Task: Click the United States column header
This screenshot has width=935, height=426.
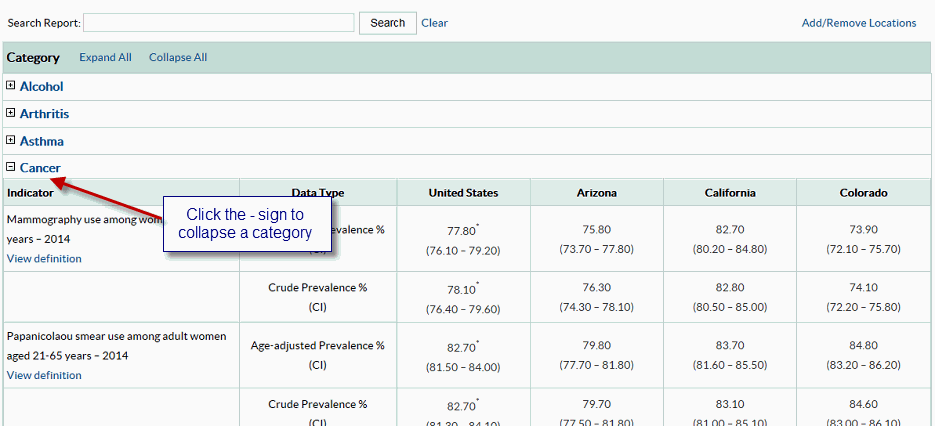Action: point(463,193)
